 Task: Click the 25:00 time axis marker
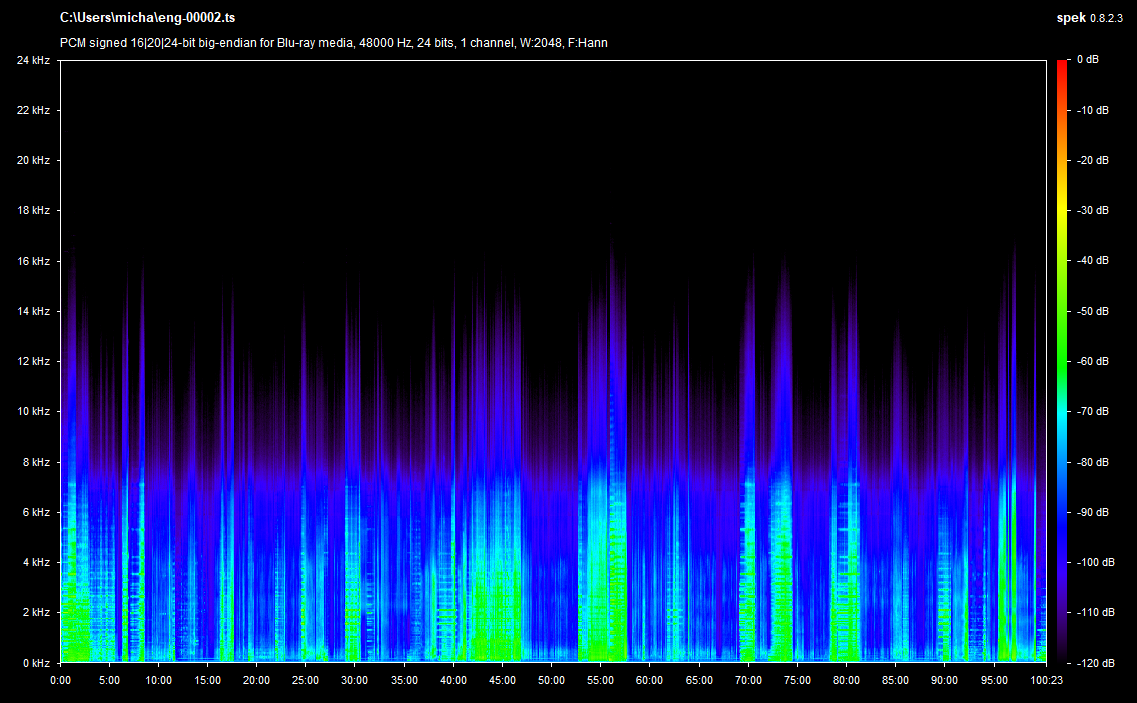tap(305, 679)
